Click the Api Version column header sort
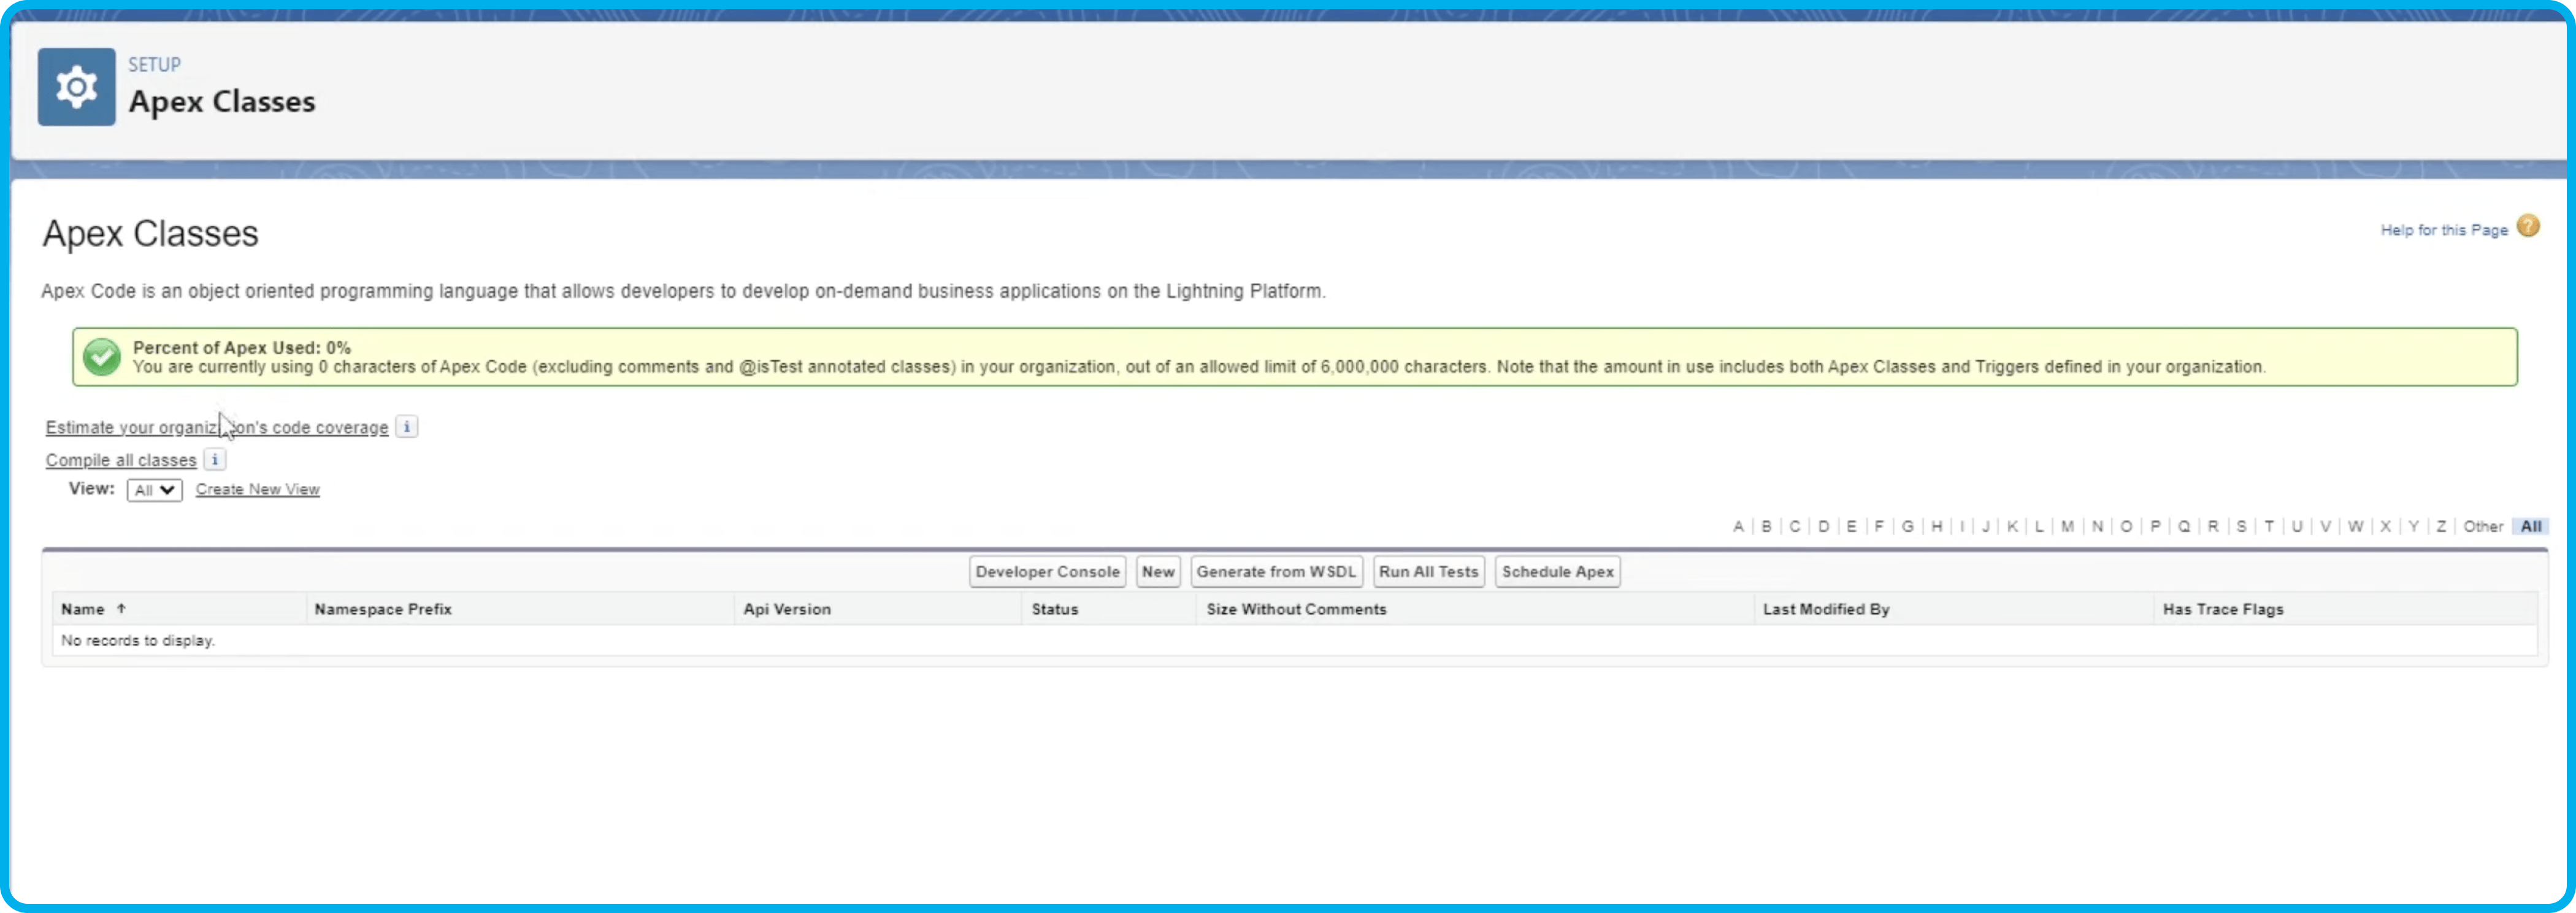 pos(785,609)
